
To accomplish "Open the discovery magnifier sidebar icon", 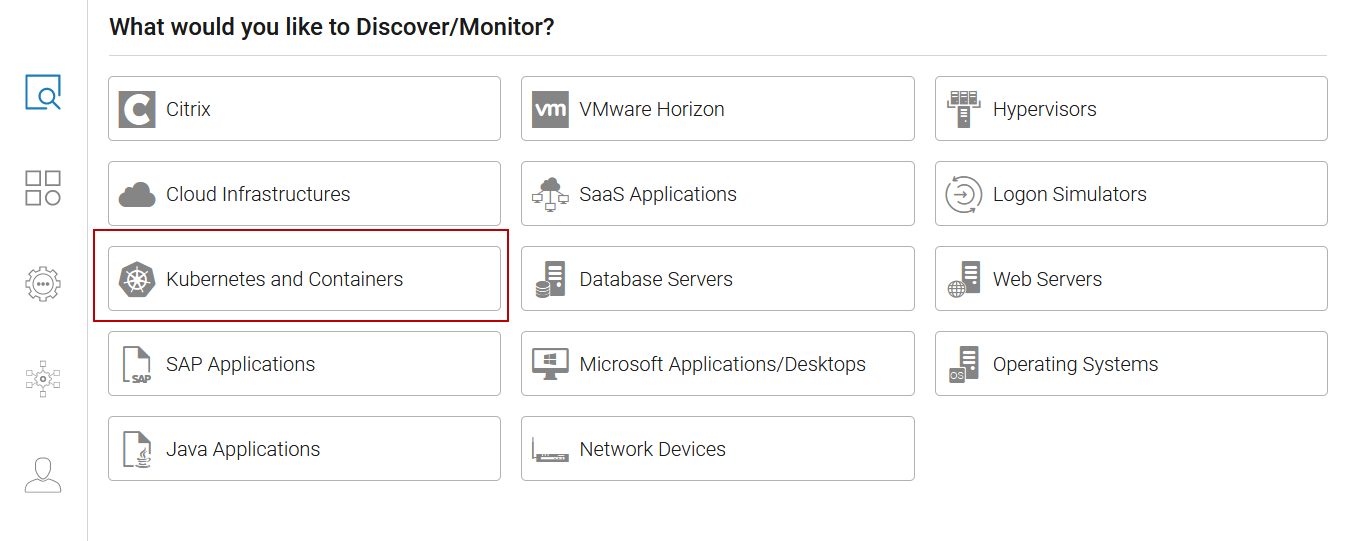I will [43, 92].
